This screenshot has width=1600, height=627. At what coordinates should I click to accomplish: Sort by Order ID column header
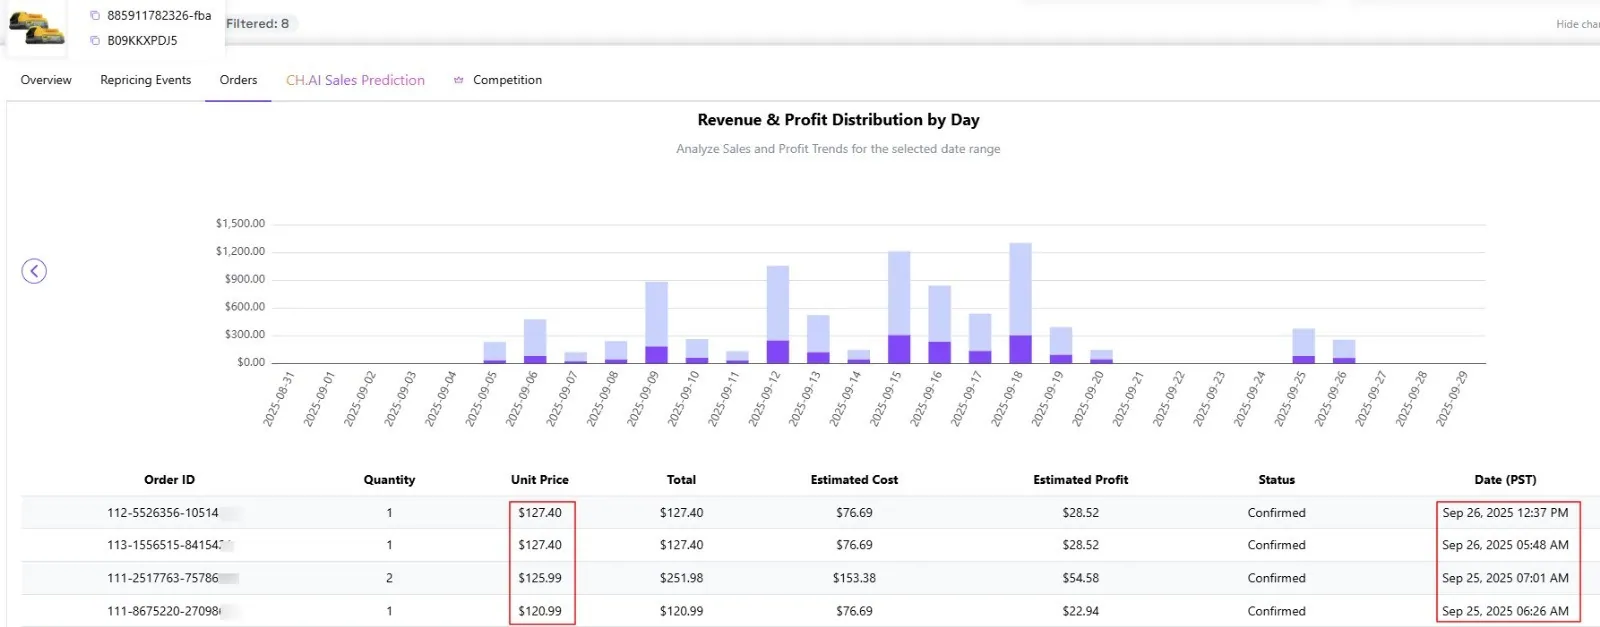click(x=169, y=480)
